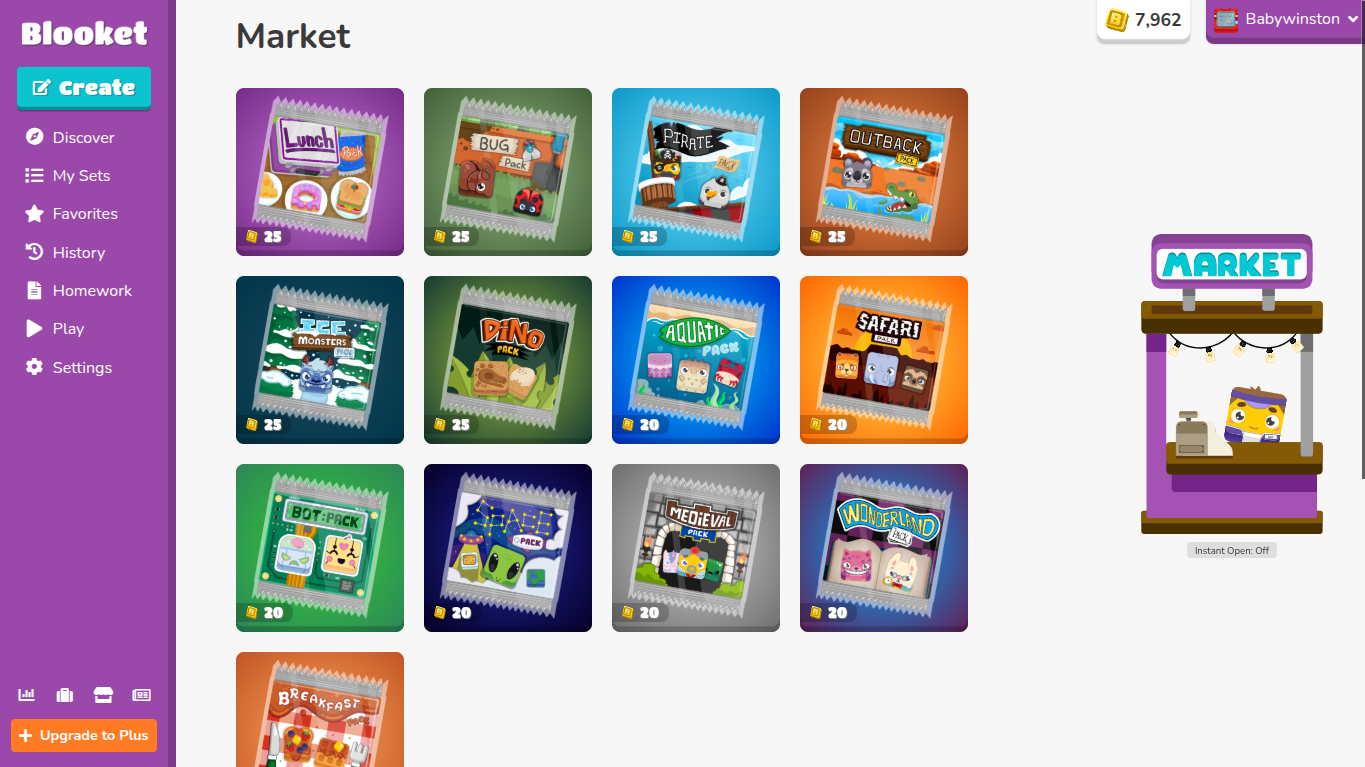Click the market stall shopkeeper illustration

coord(1232,384)
